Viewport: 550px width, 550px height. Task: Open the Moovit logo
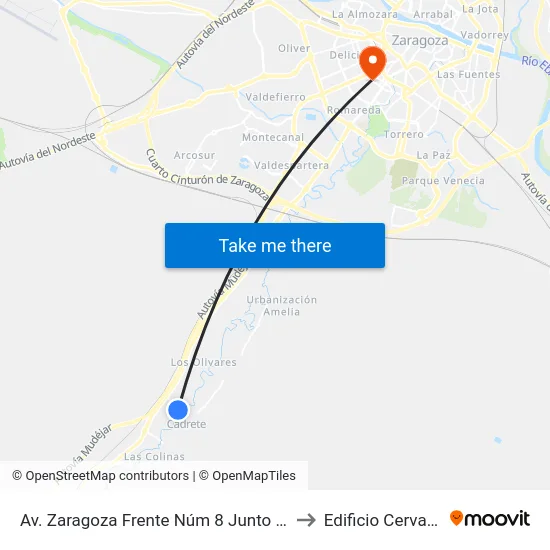pyautogui.click(x=490, y=519)
